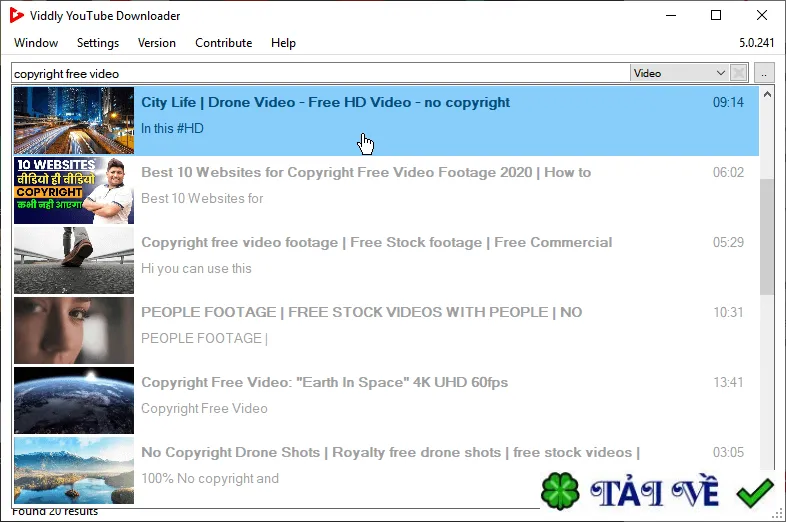Select City Life drone video thumbnail

74,120
